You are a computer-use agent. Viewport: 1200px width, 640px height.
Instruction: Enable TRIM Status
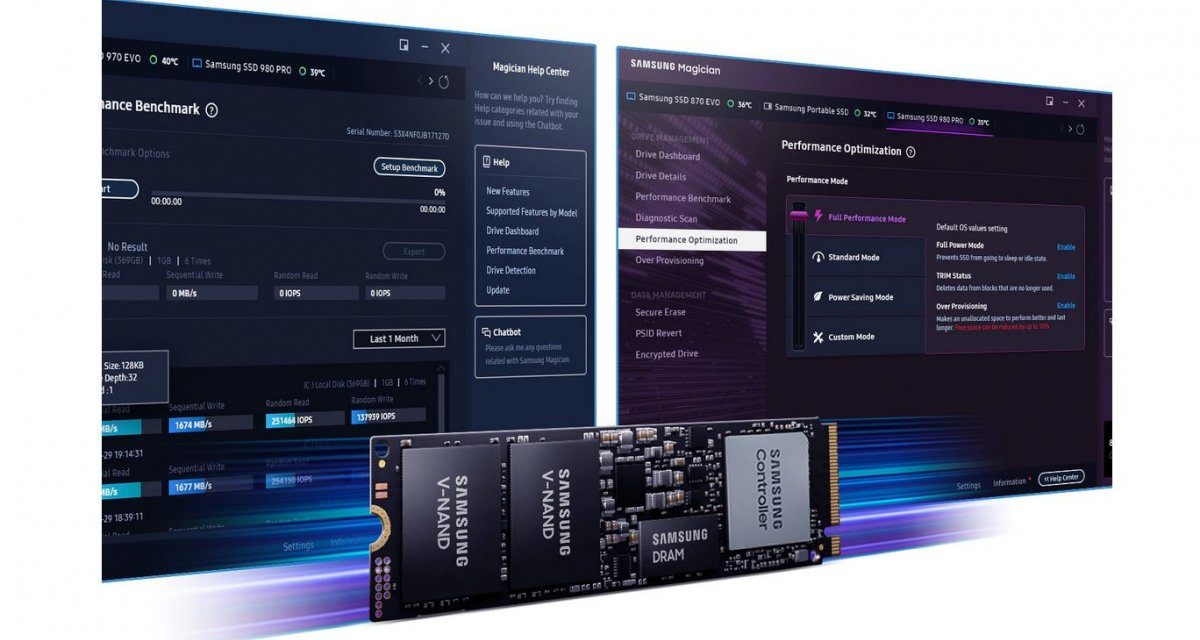pyautogui.click(x=1068, y=276)
